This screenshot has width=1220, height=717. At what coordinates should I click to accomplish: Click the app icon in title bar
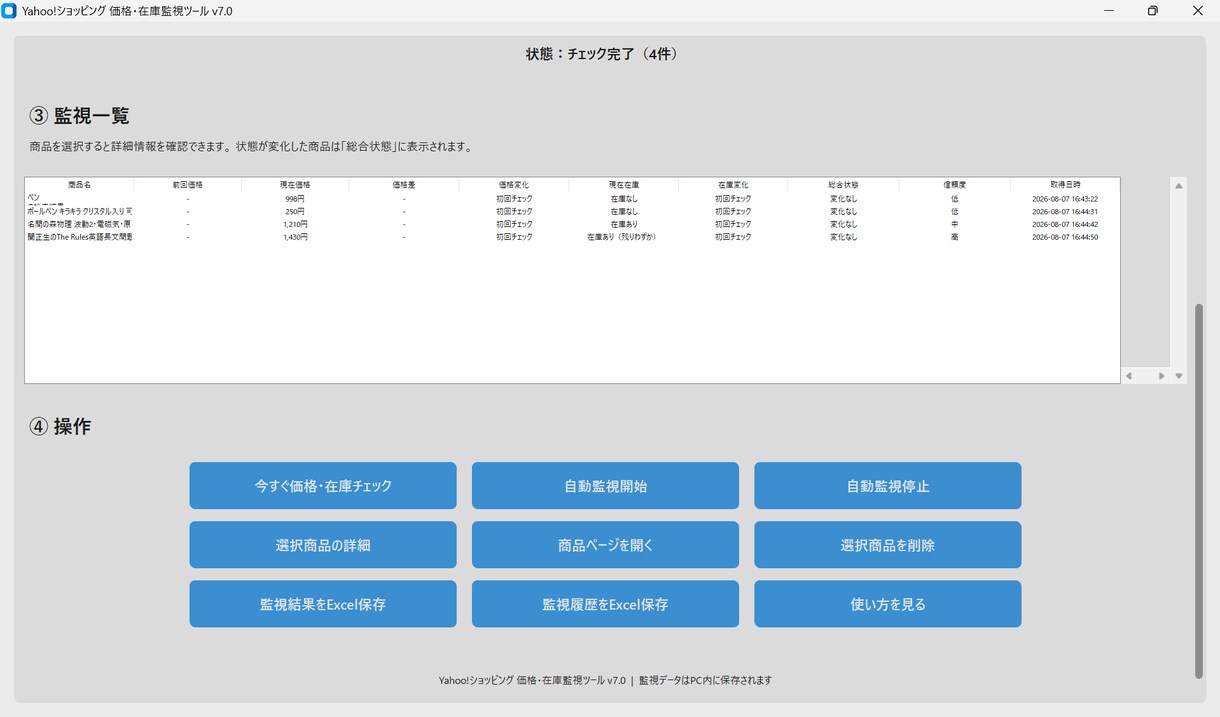pos(10,11)
